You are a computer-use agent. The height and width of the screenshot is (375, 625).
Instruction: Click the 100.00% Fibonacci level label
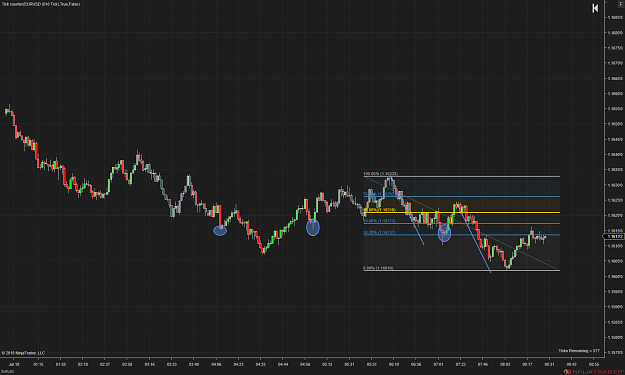point(380,174)
